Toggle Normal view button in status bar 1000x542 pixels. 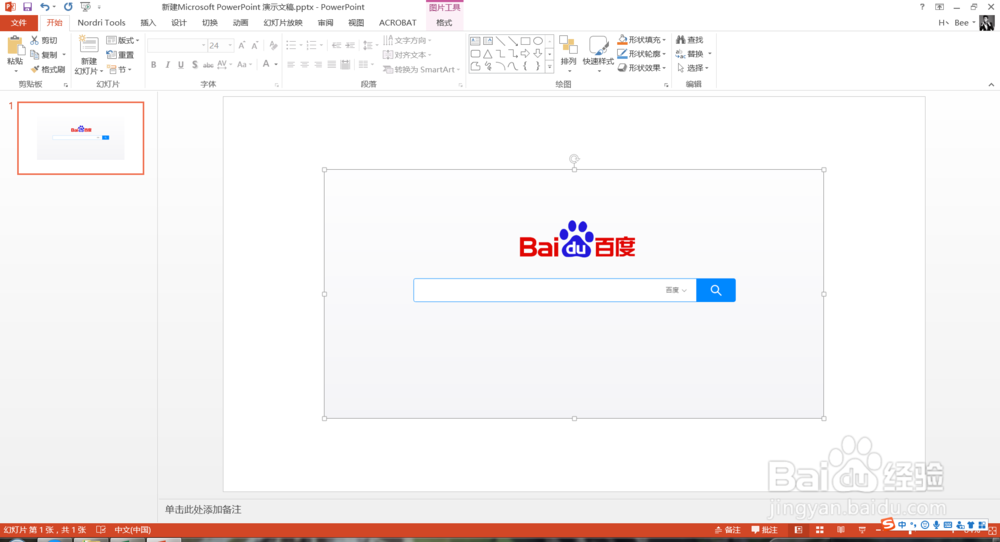(798, 530)
